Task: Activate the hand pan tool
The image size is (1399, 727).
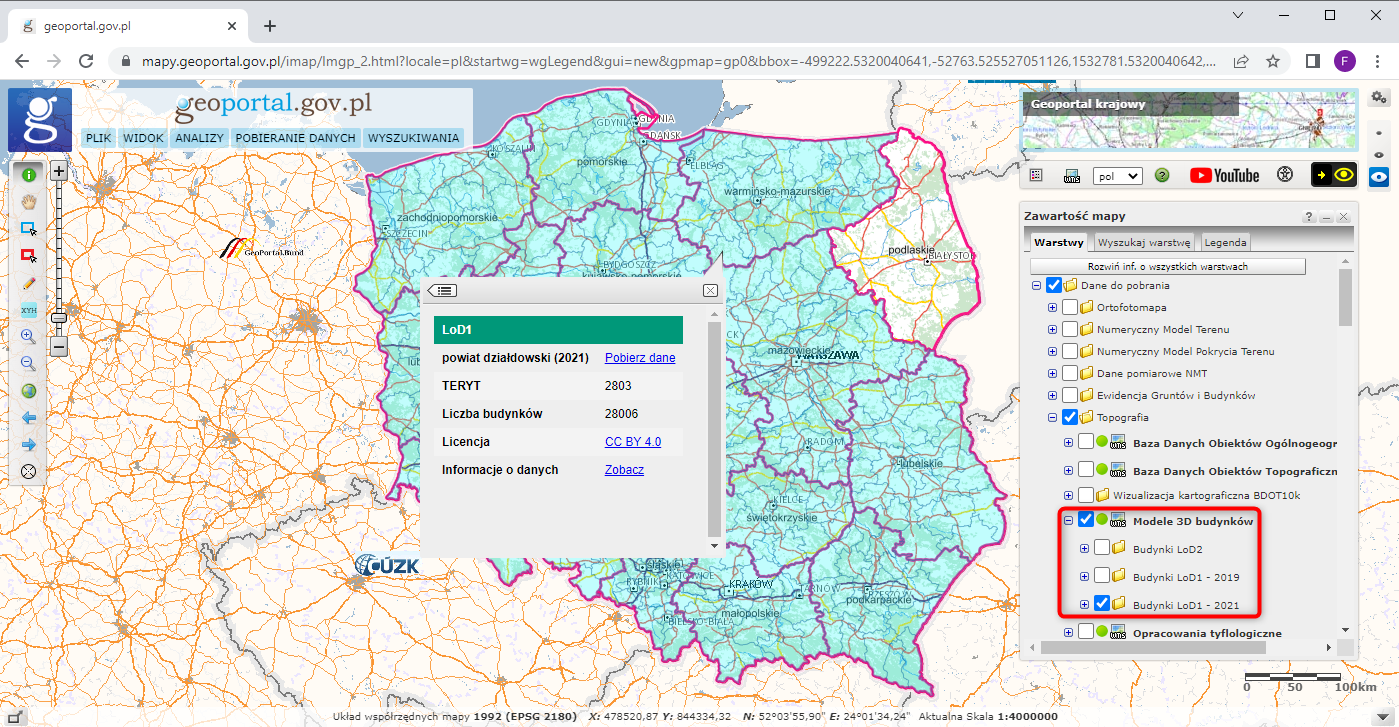Action: click(x=29, y=201)
